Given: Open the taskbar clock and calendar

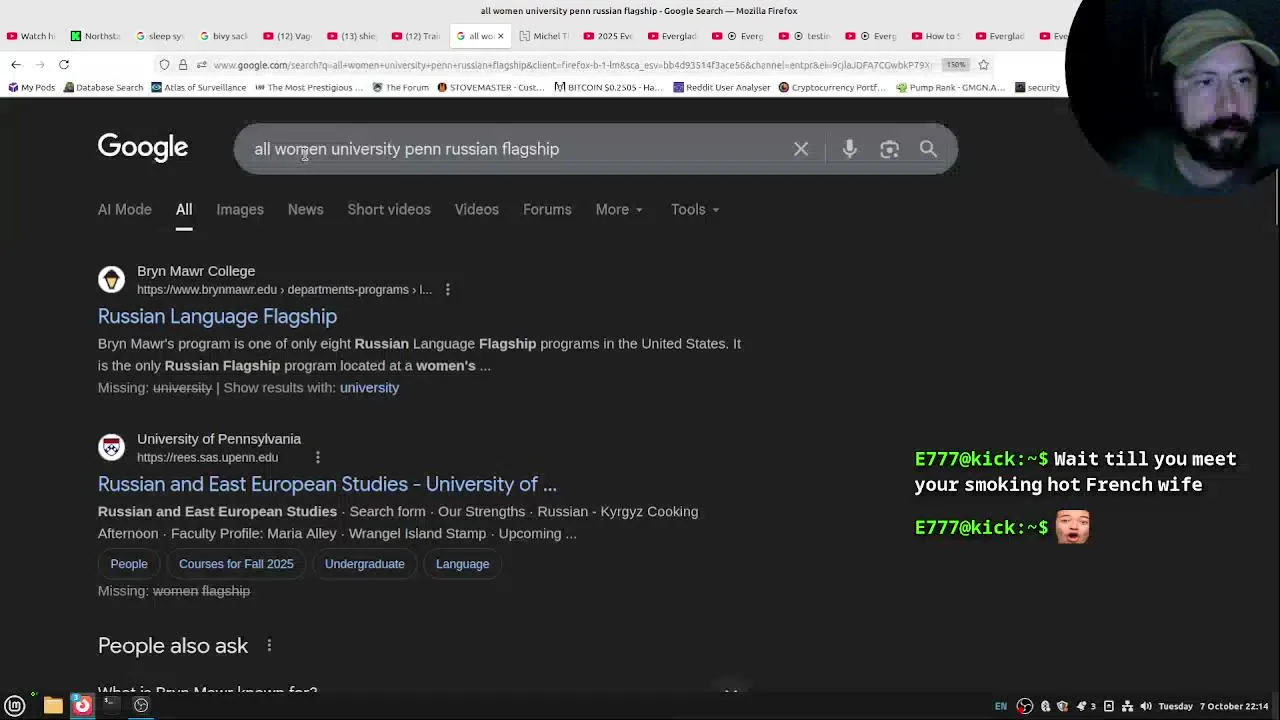Looking at the screenshot, I should (x=1214, y=706).
